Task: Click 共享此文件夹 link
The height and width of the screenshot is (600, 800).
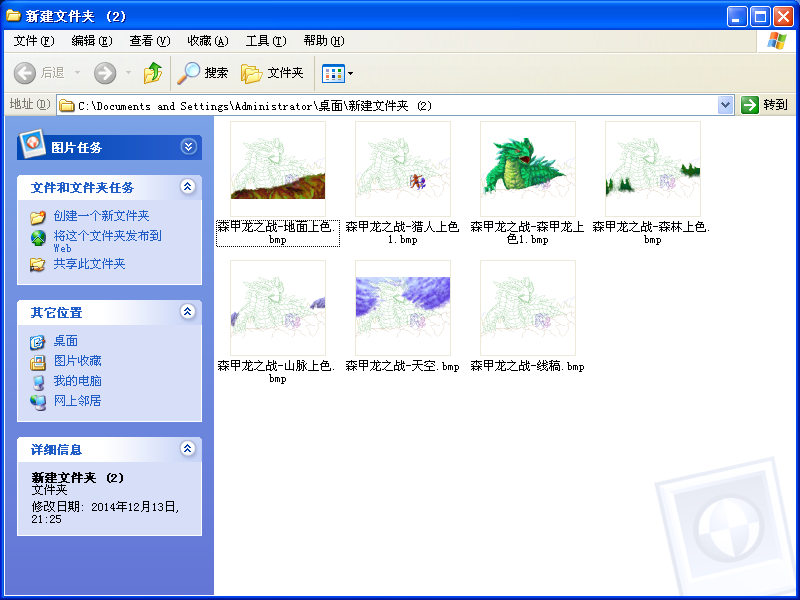Action: pos(89,264)
